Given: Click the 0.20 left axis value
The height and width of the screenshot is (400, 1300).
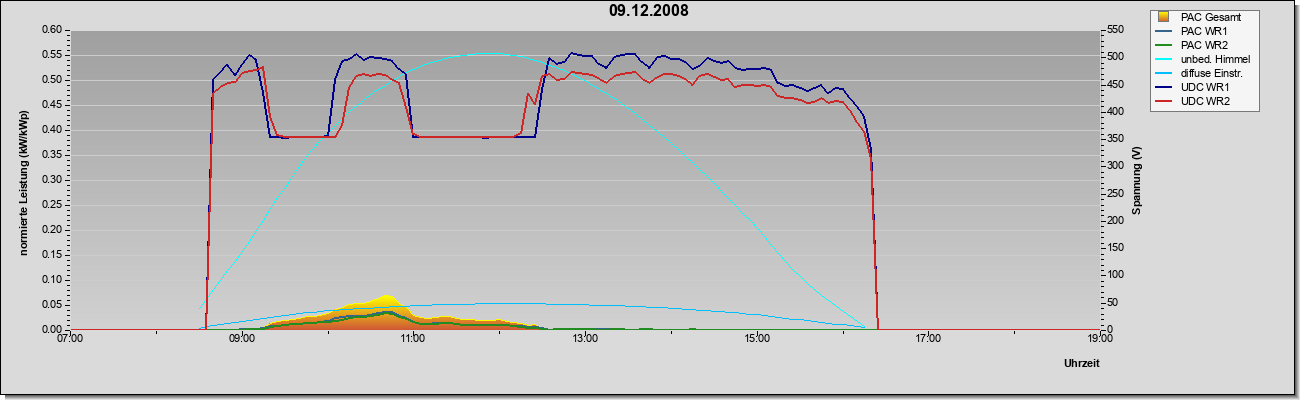Looking at the screenshot, I should coord(52,230).
